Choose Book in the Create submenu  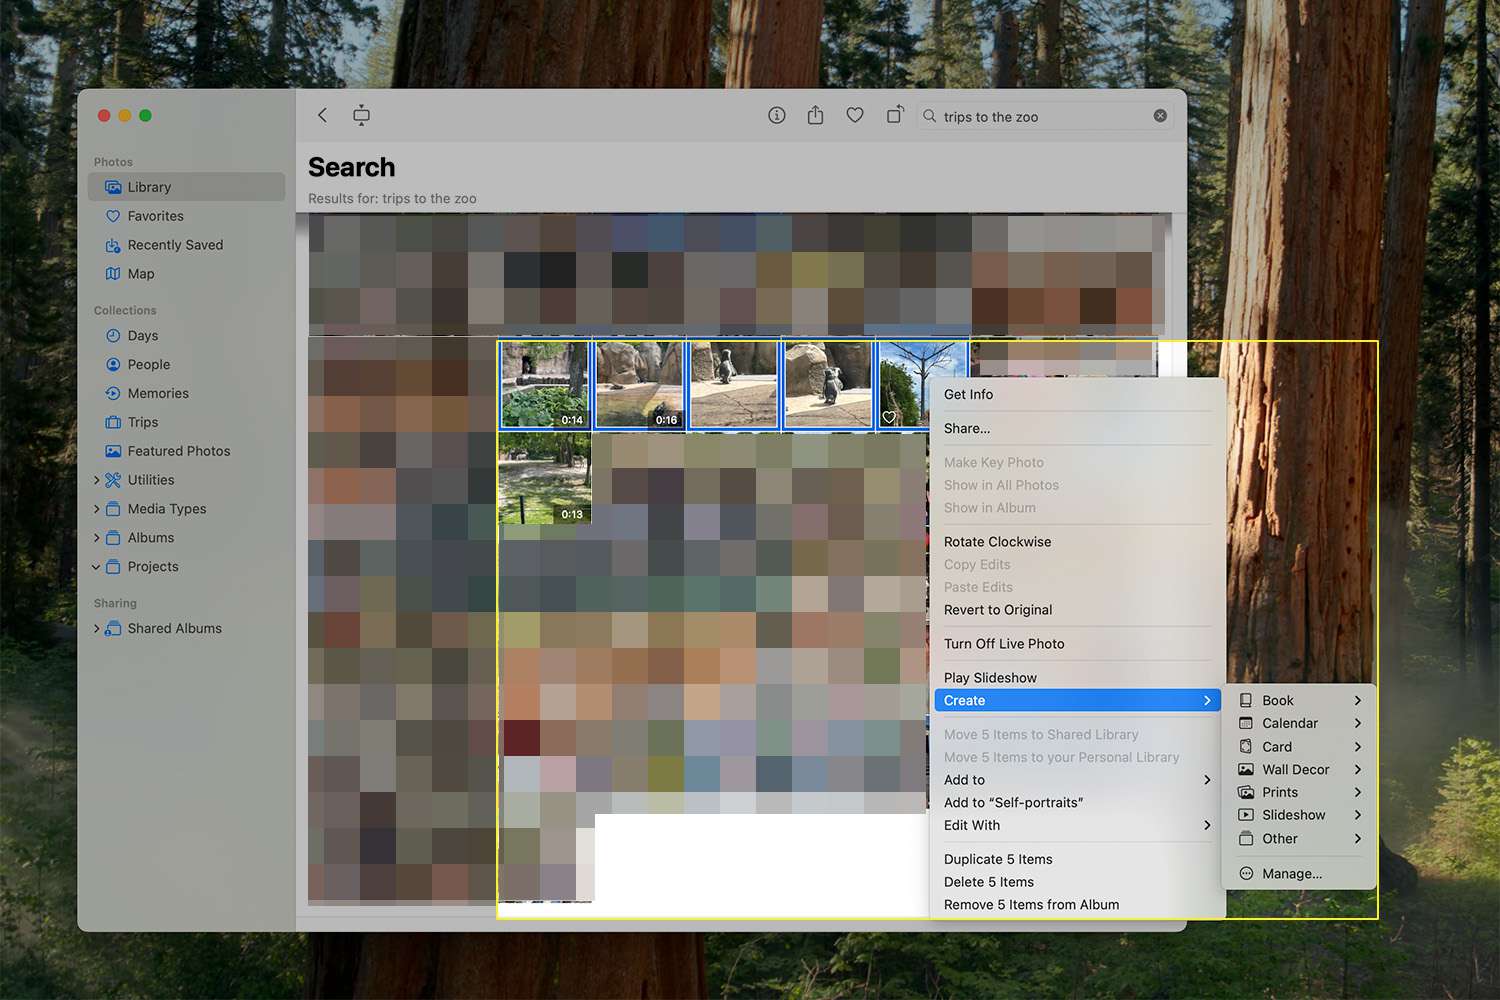click(1277, 701)
